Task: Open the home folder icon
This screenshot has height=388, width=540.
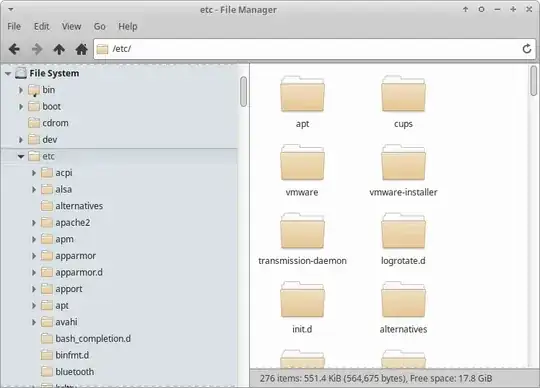Action: pos(81,49)
